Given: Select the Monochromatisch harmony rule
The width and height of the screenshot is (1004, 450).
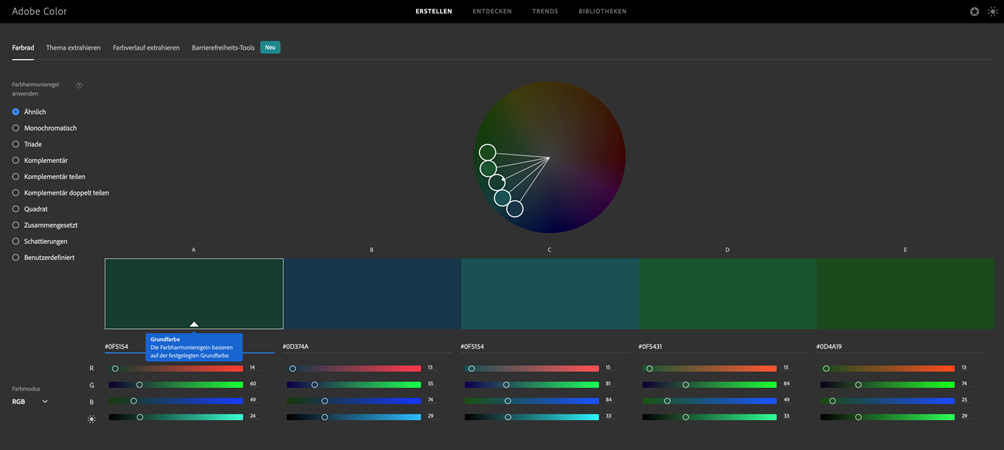Looking at the screenshot, I should (16, 128).
